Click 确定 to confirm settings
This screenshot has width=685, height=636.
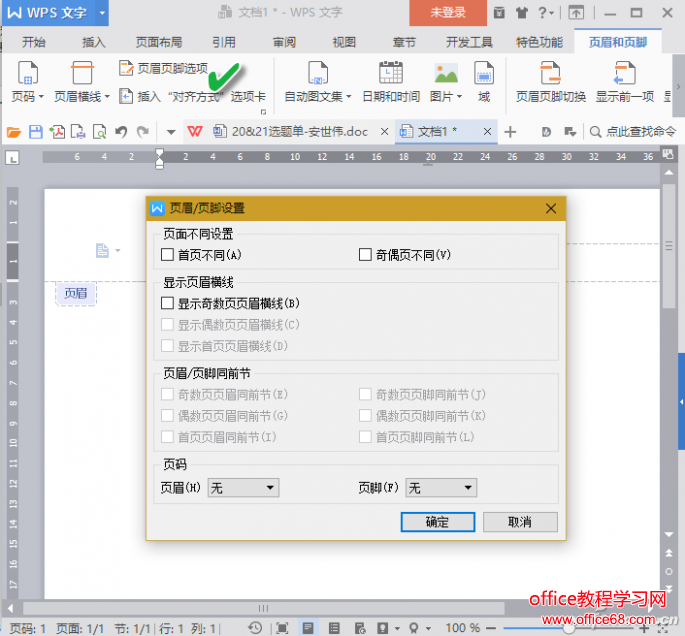point(438,522)
